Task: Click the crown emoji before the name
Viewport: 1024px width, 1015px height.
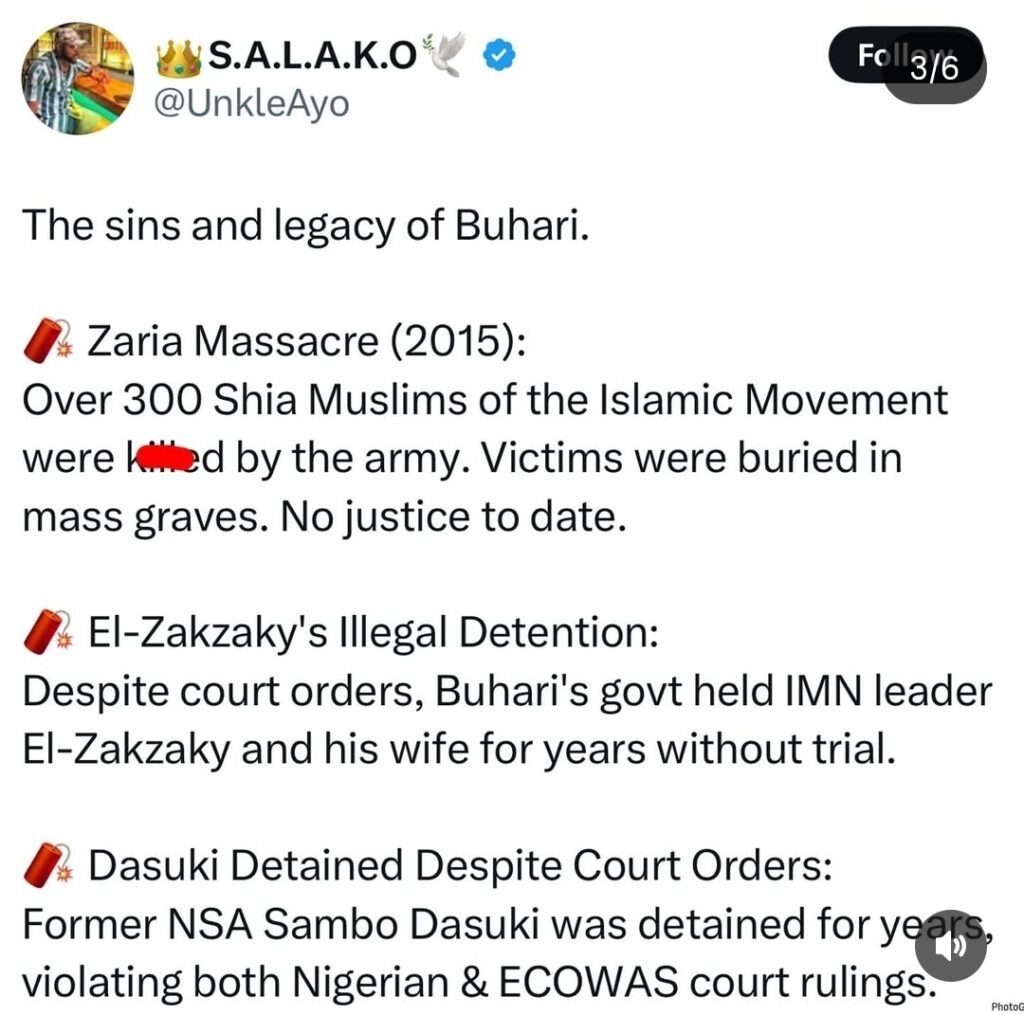Action: pos(180,58)
